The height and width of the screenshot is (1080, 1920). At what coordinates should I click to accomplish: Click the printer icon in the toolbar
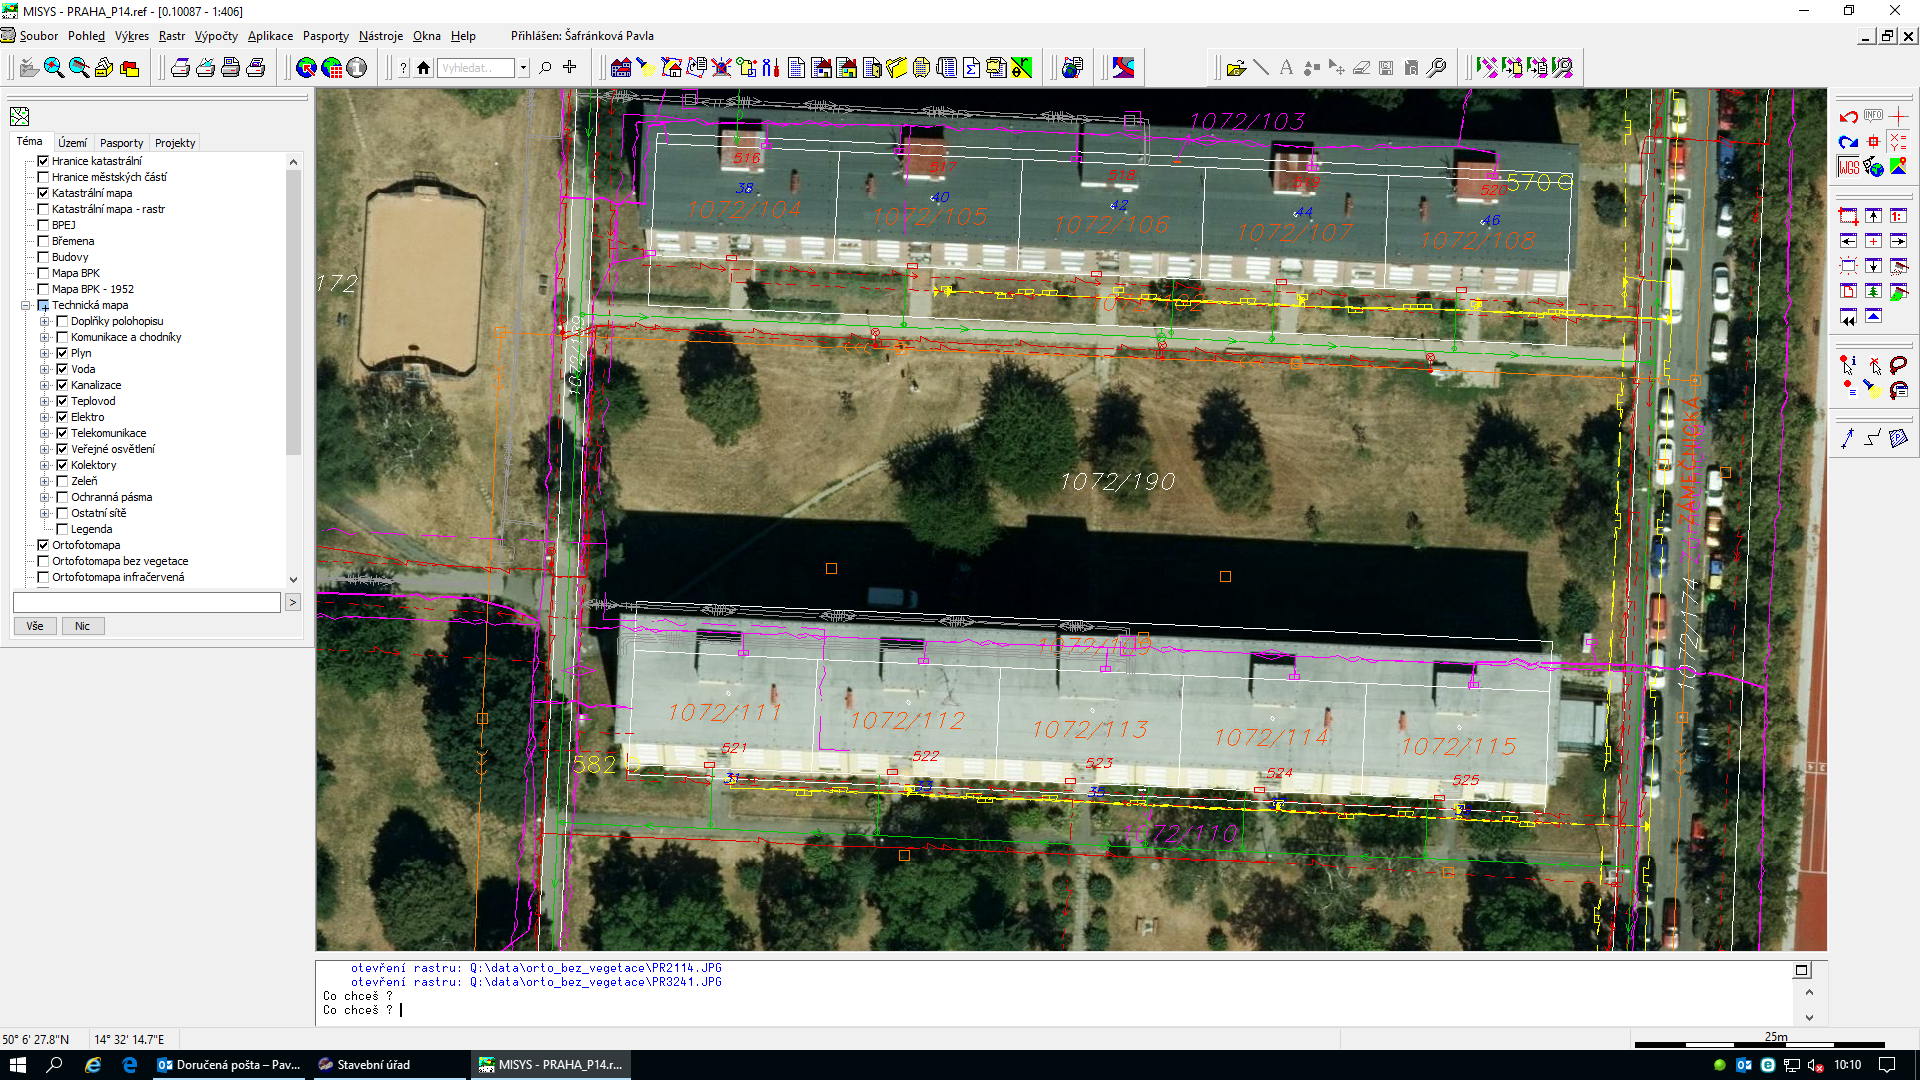[180, 68]
